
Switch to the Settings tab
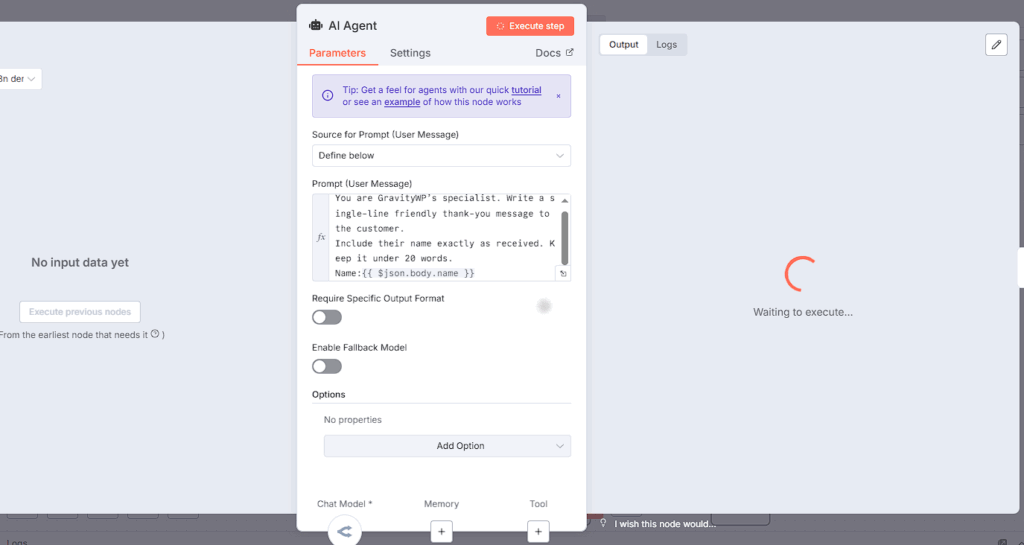[410, 53]
